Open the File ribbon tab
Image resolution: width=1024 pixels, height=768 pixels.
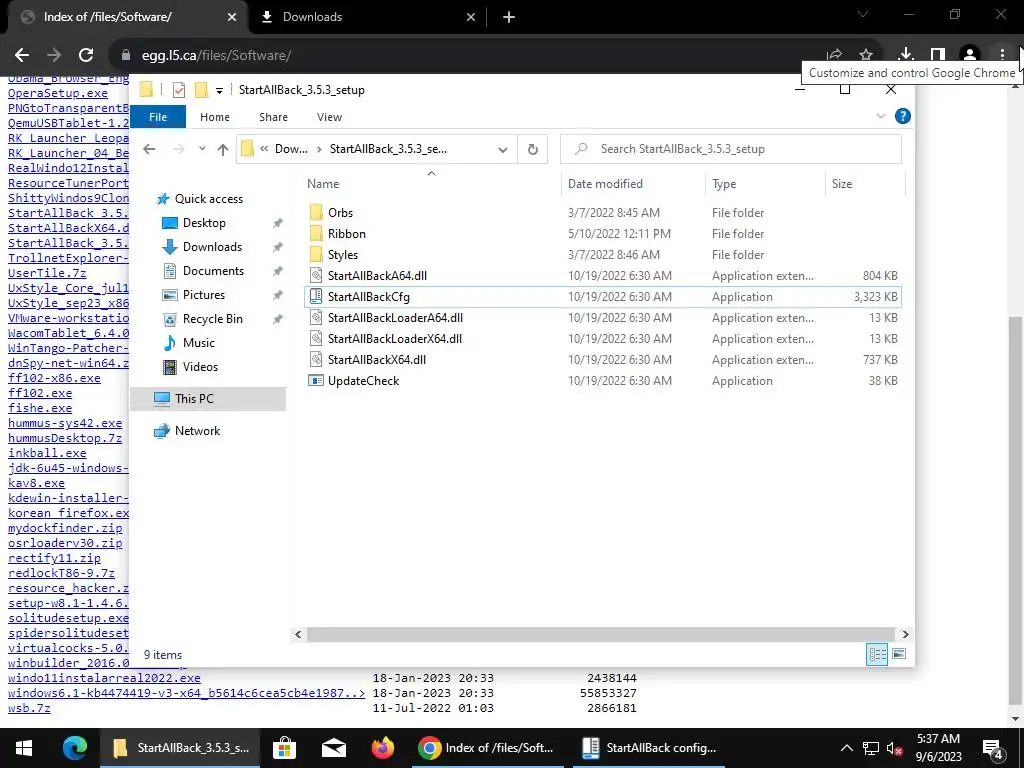158,117
